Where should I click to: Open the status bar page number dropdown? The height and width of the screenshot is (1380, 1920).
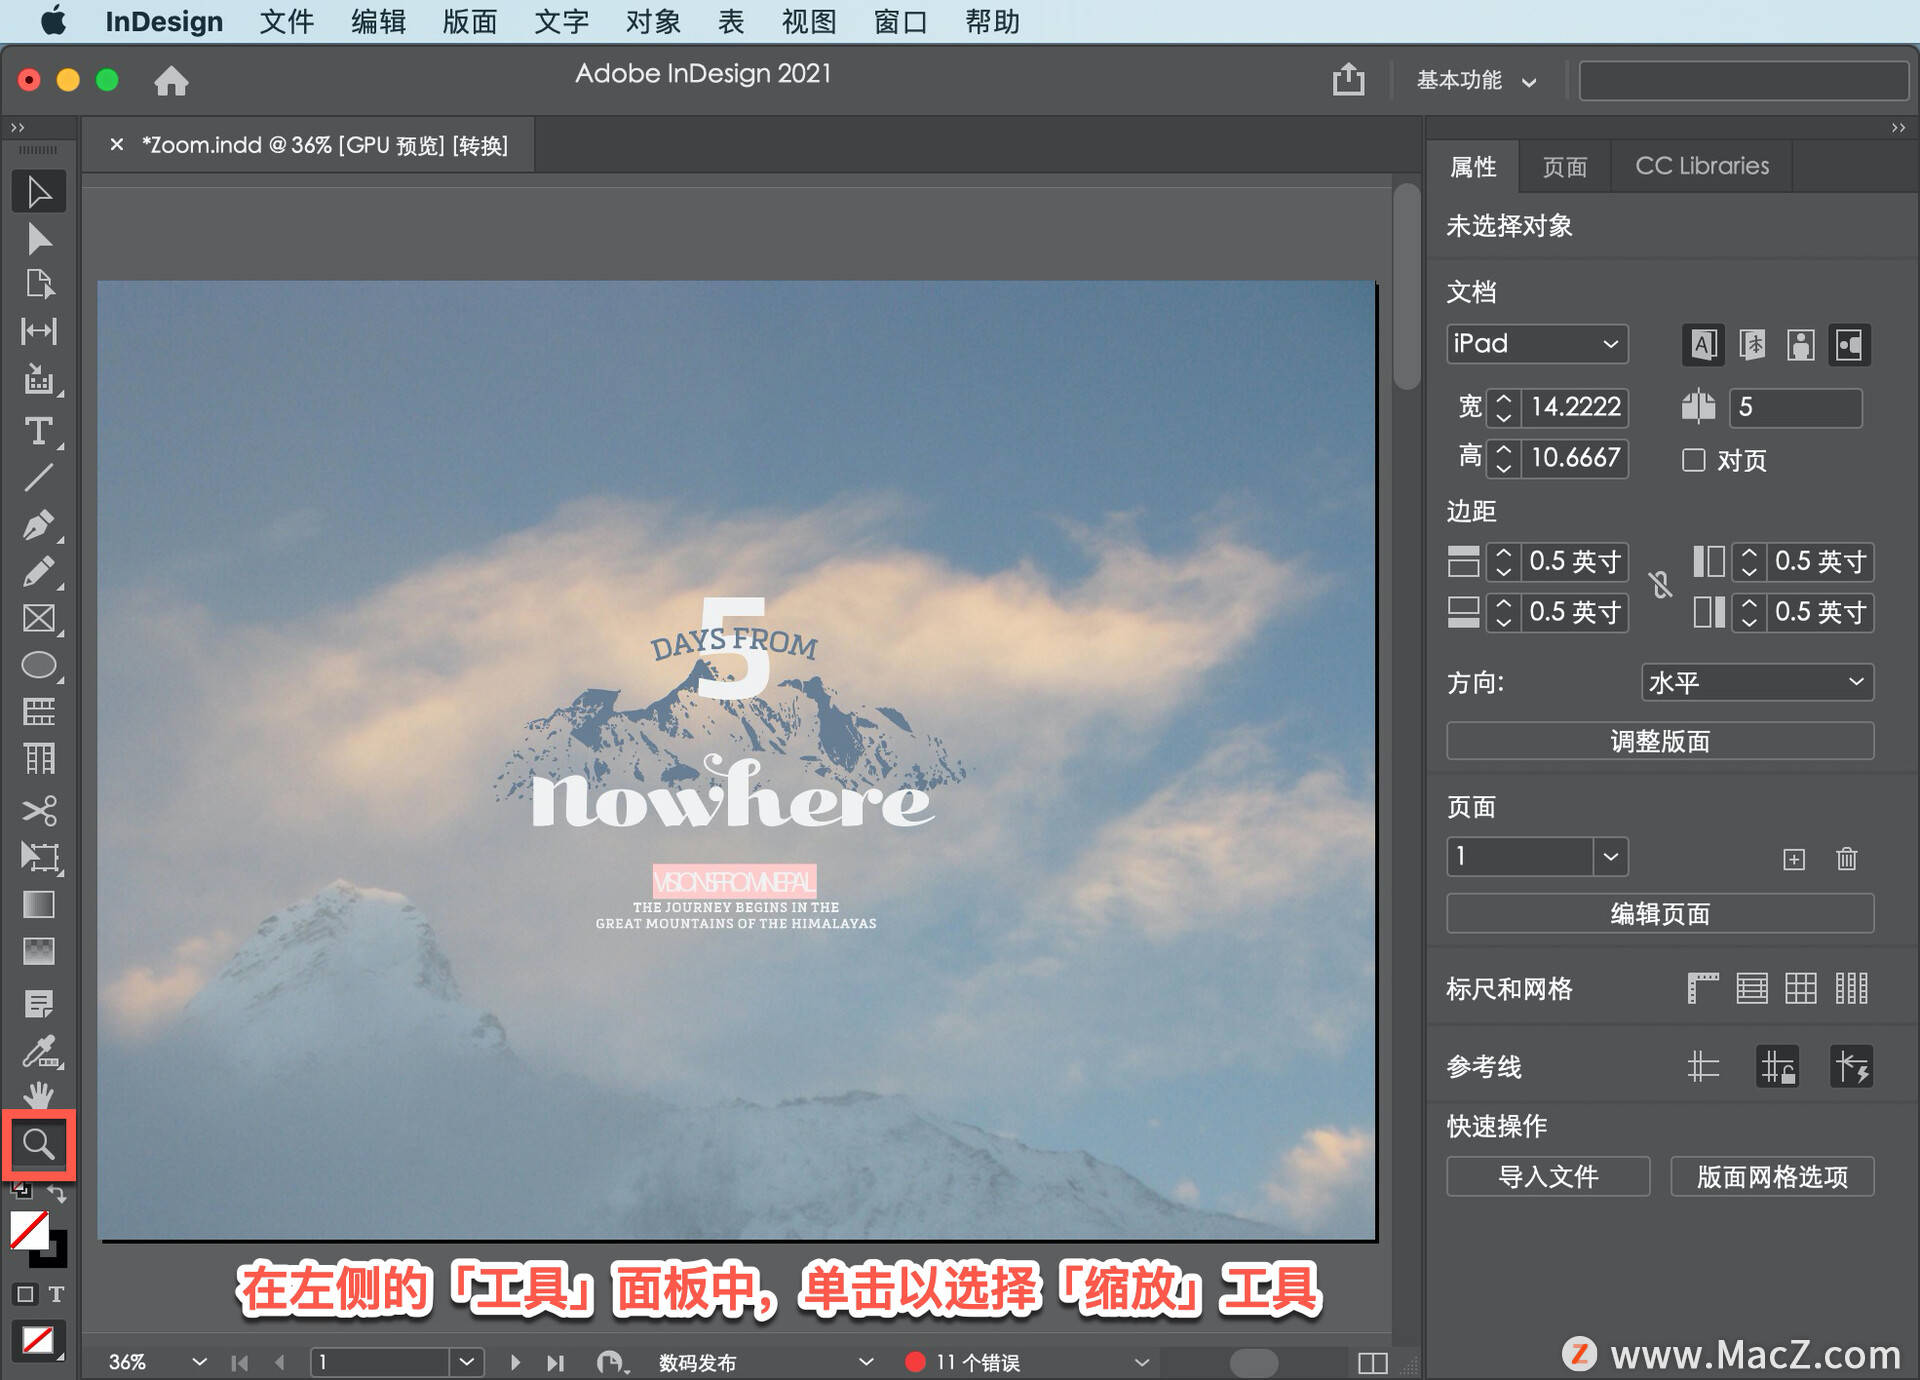point(467,1362)
